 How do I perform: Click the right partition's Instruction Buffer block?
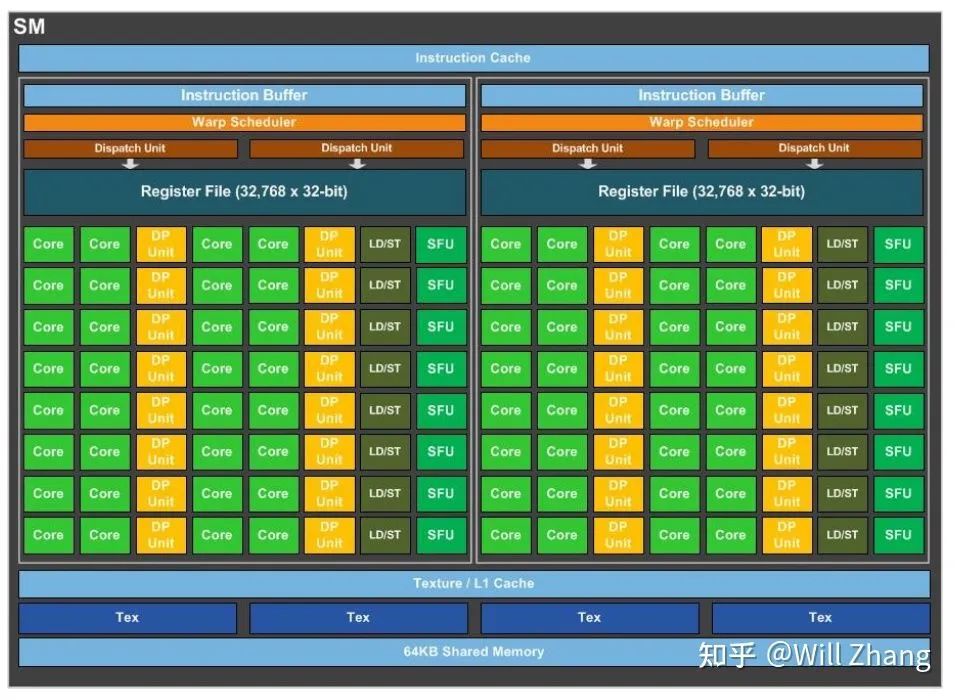coord(702,96)
